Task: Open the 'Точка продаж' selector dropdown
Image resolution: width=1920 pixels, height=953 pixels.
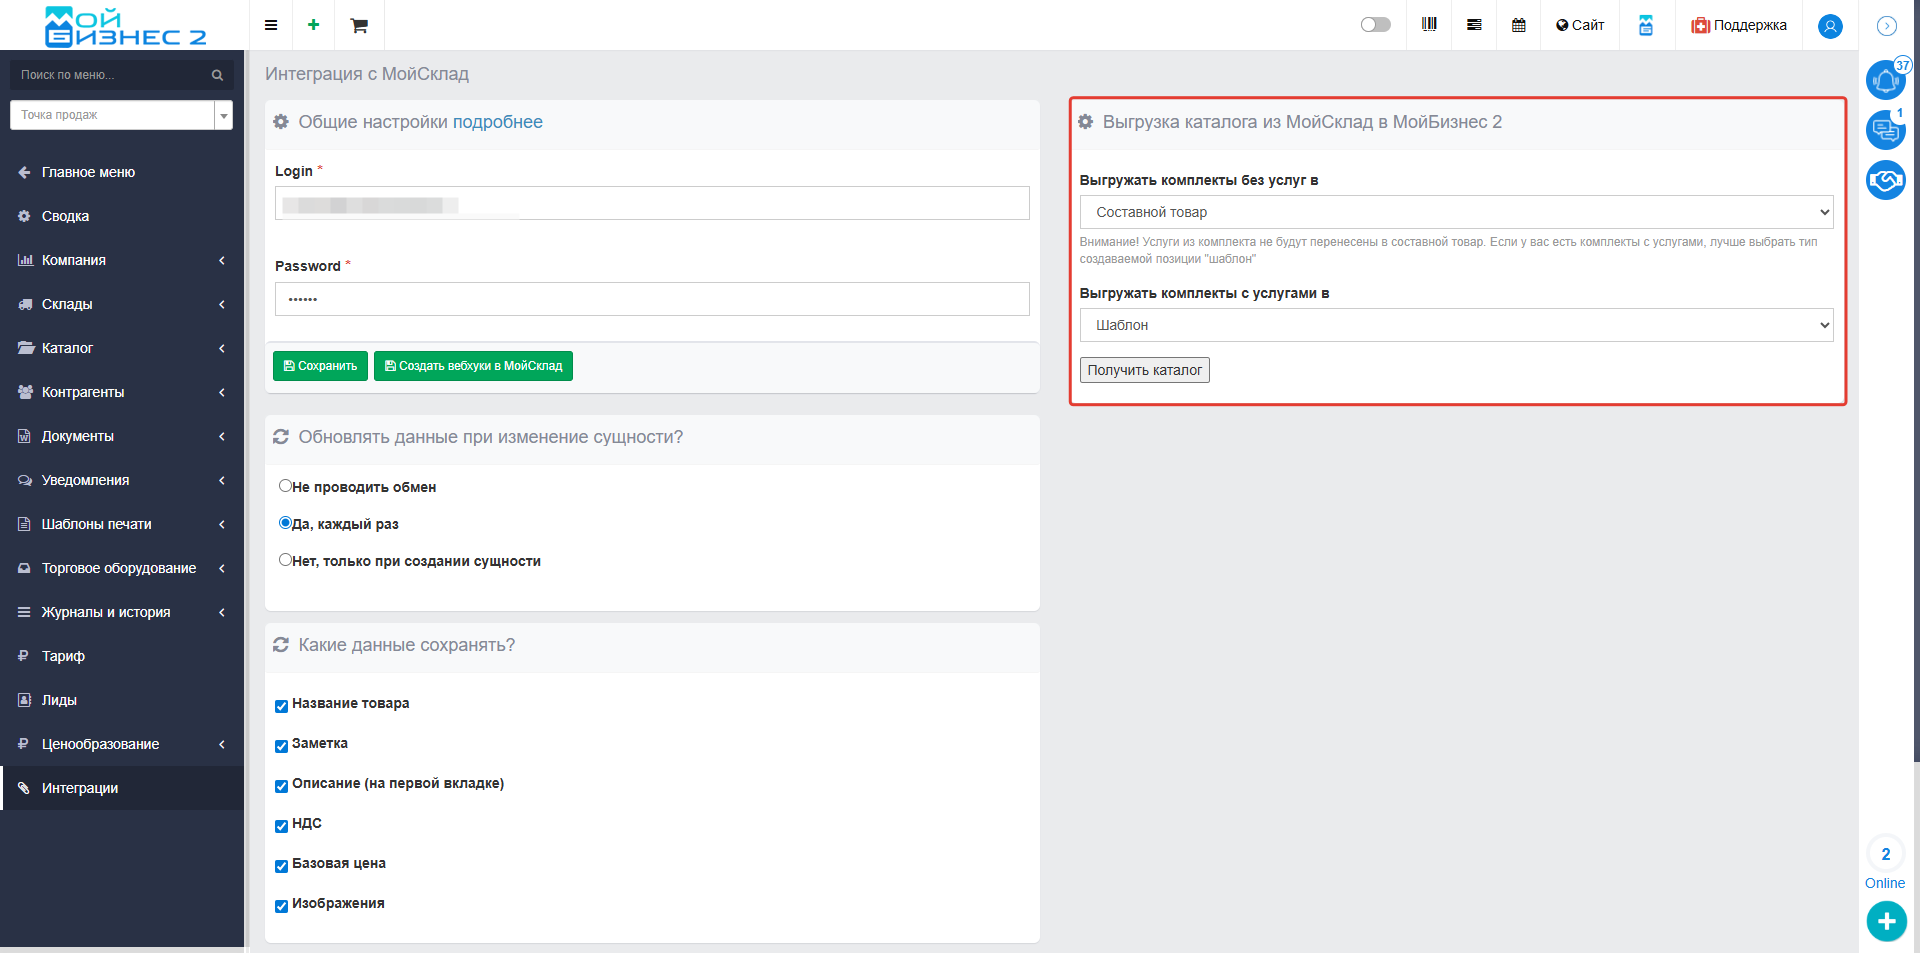Action: (121, 115)
